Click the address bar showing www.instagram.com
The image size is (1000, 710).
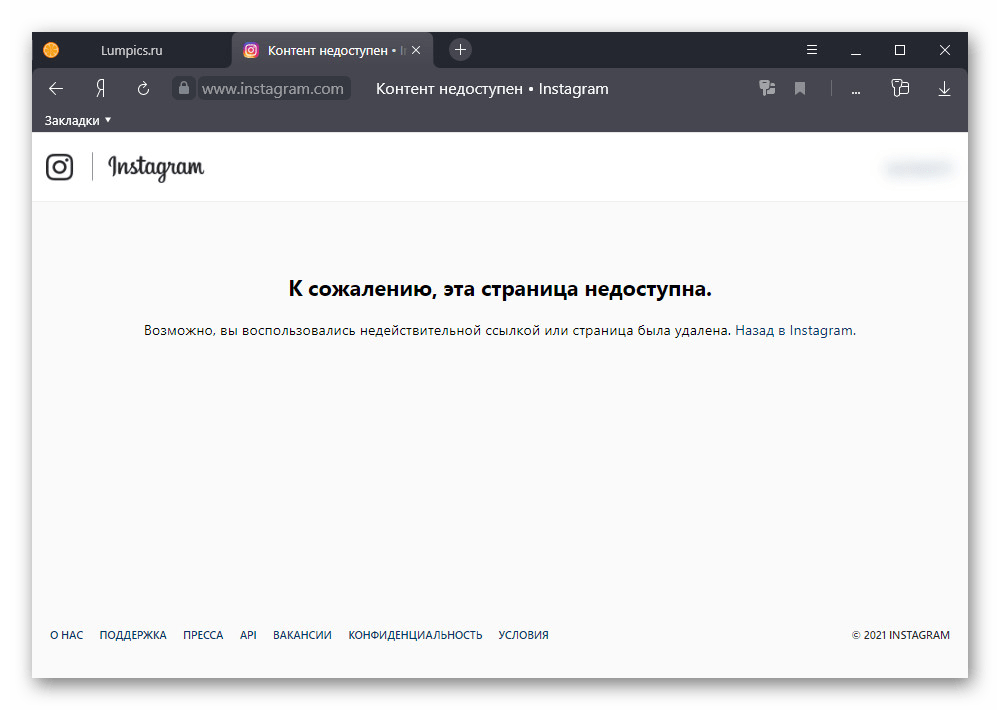click(x=274, y=88)
